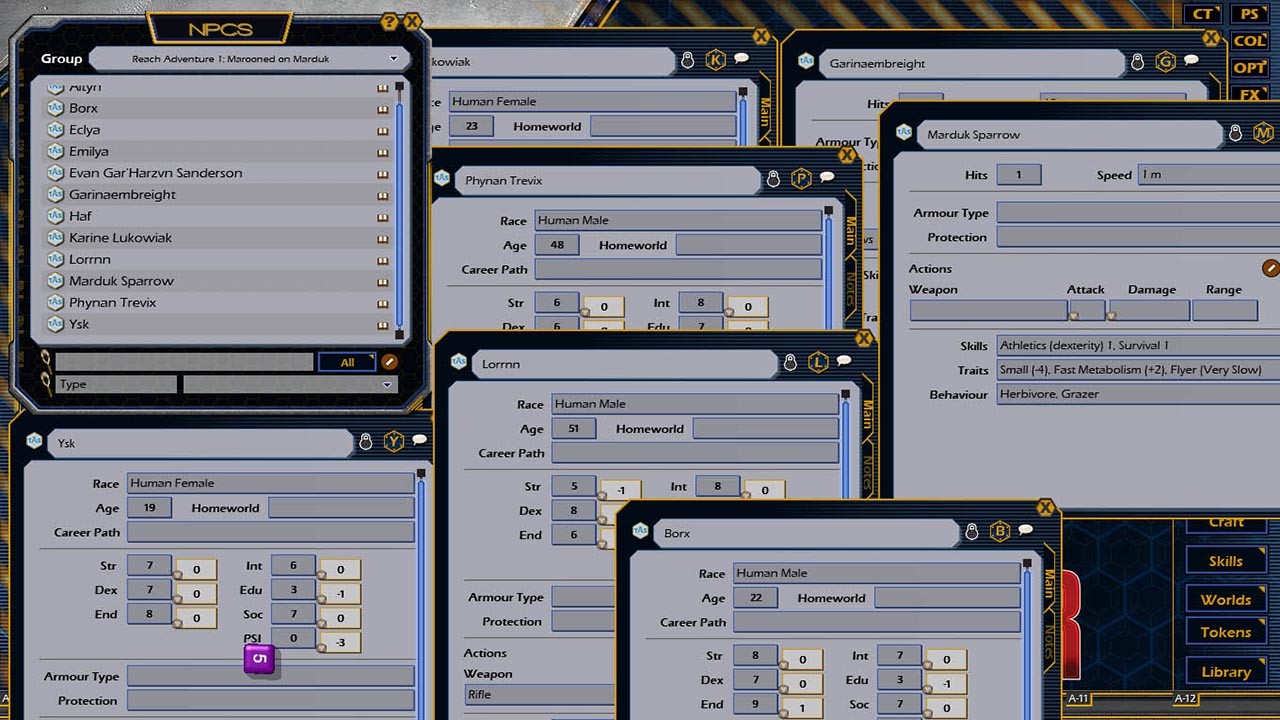Open the Skills sidebar panel

pos(1224,561)
